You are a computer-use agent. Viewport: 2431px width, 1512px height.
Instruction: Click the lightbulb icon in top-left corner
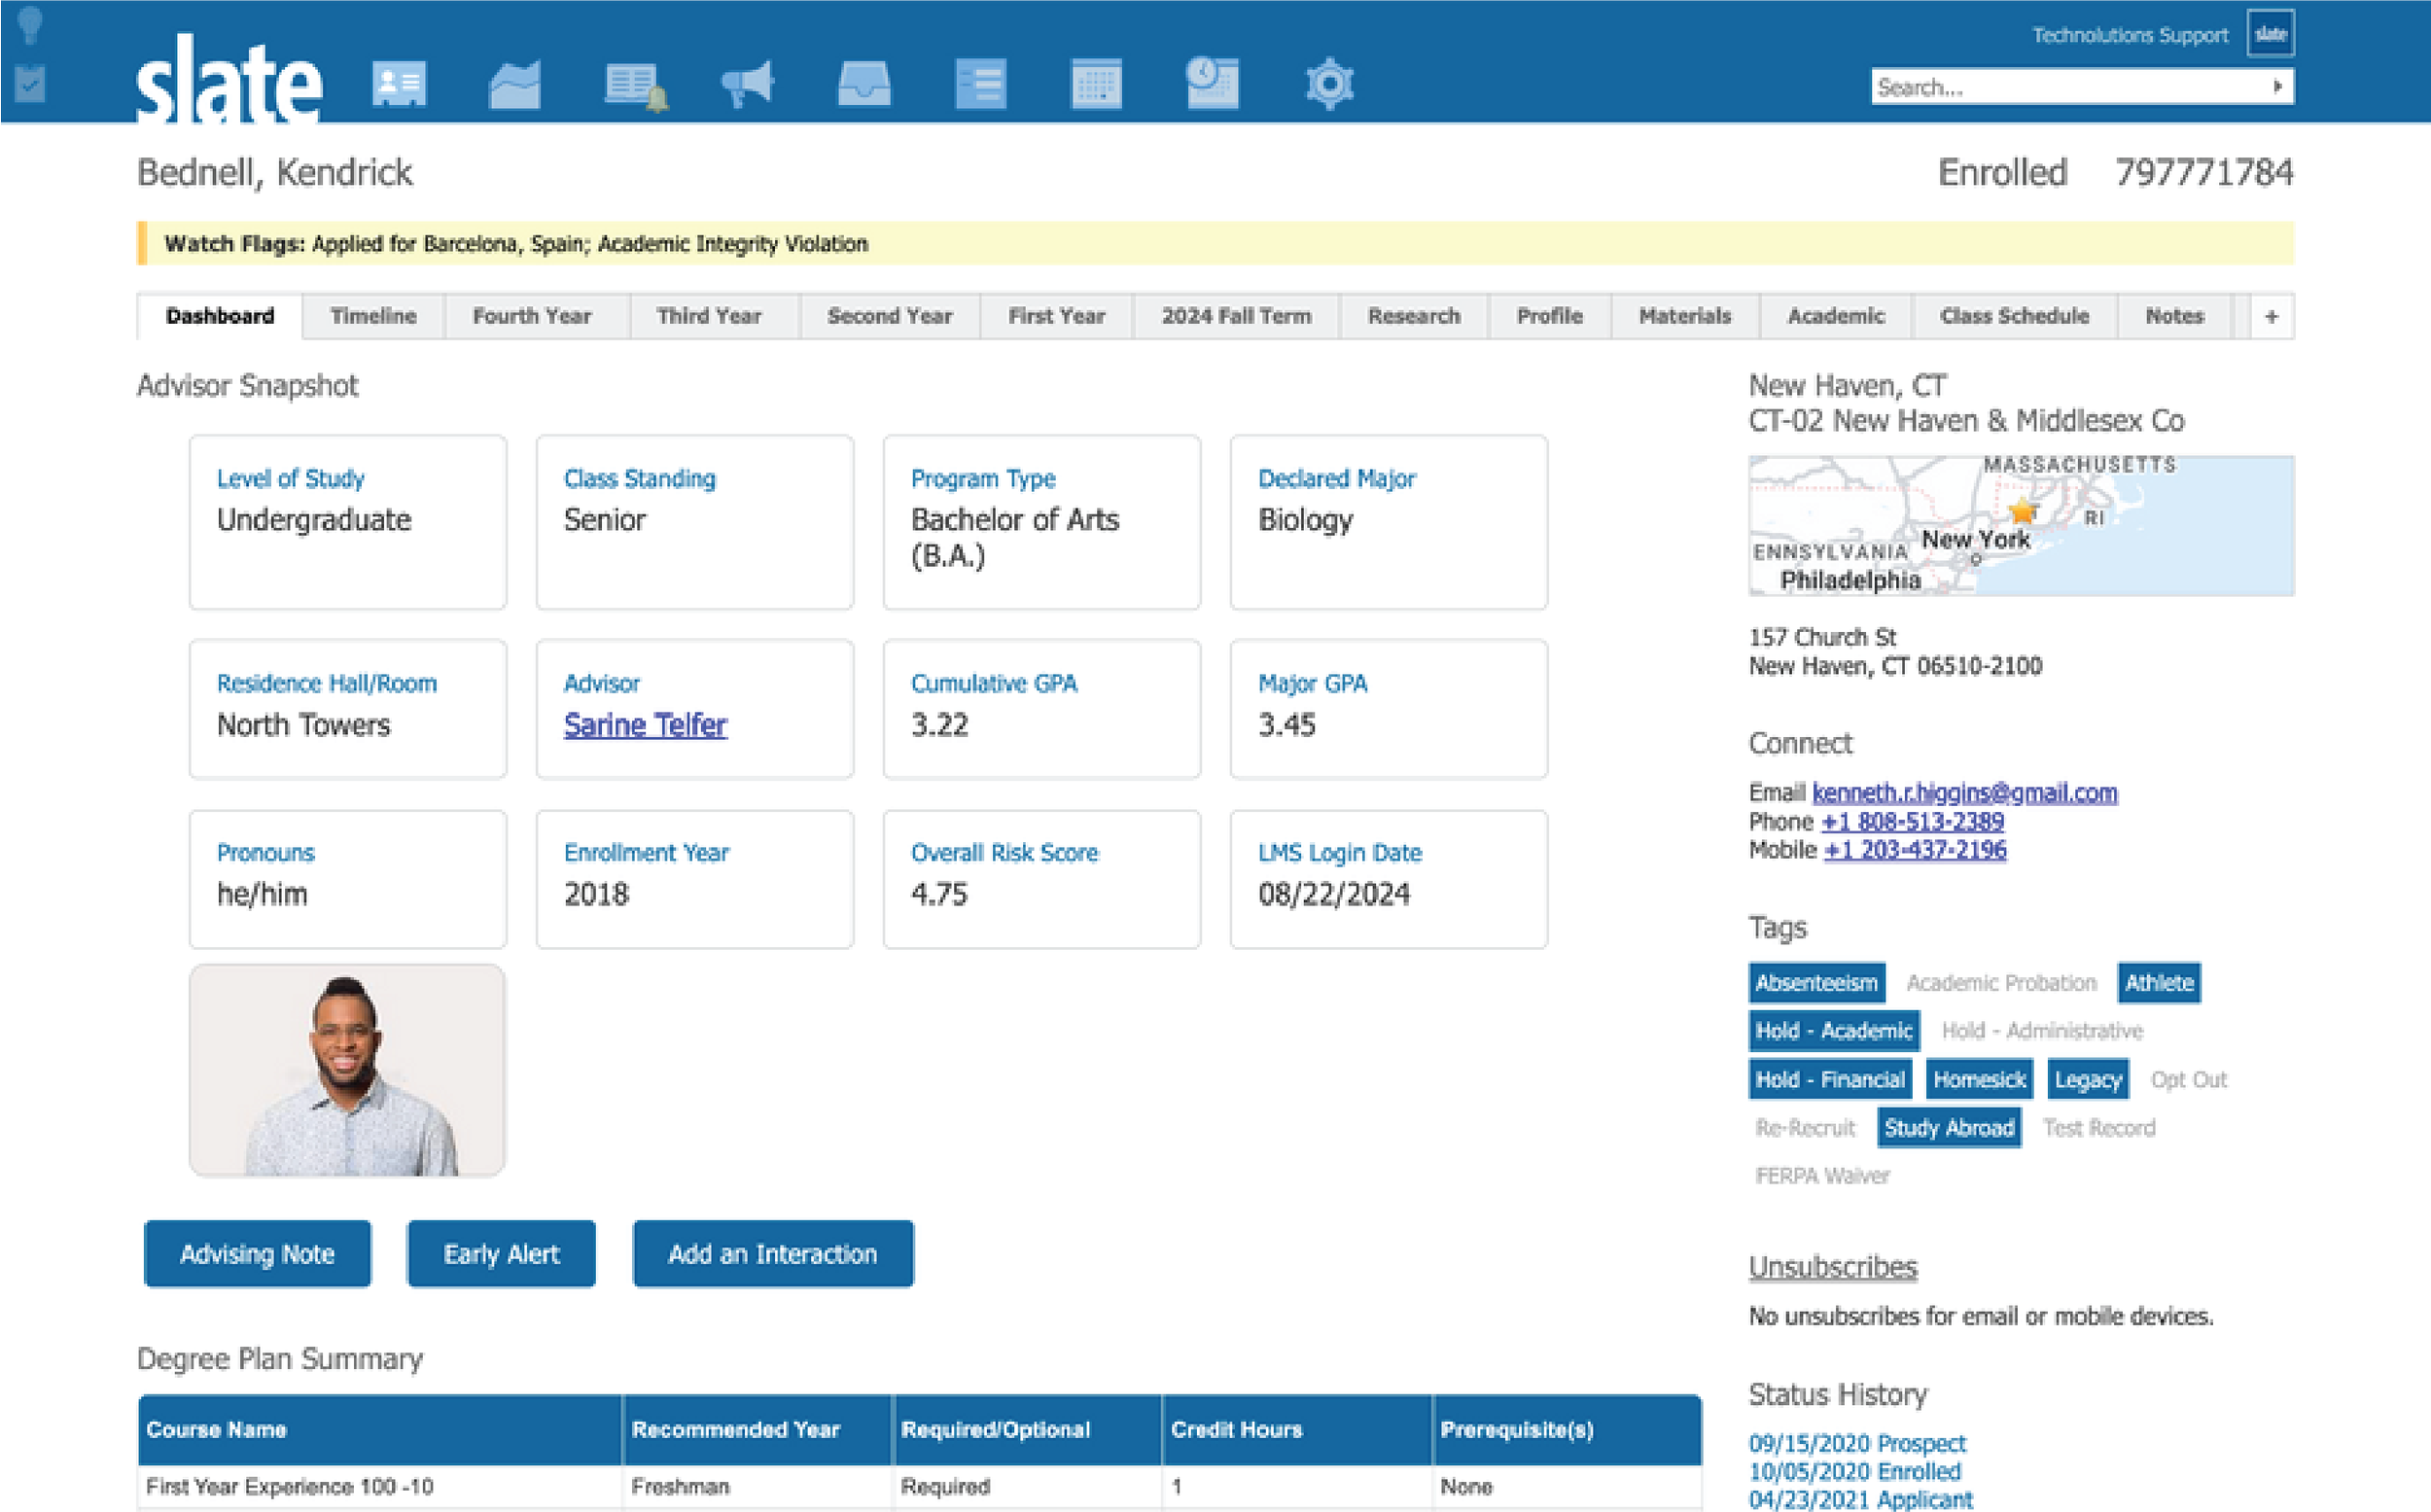pos(30,27)
